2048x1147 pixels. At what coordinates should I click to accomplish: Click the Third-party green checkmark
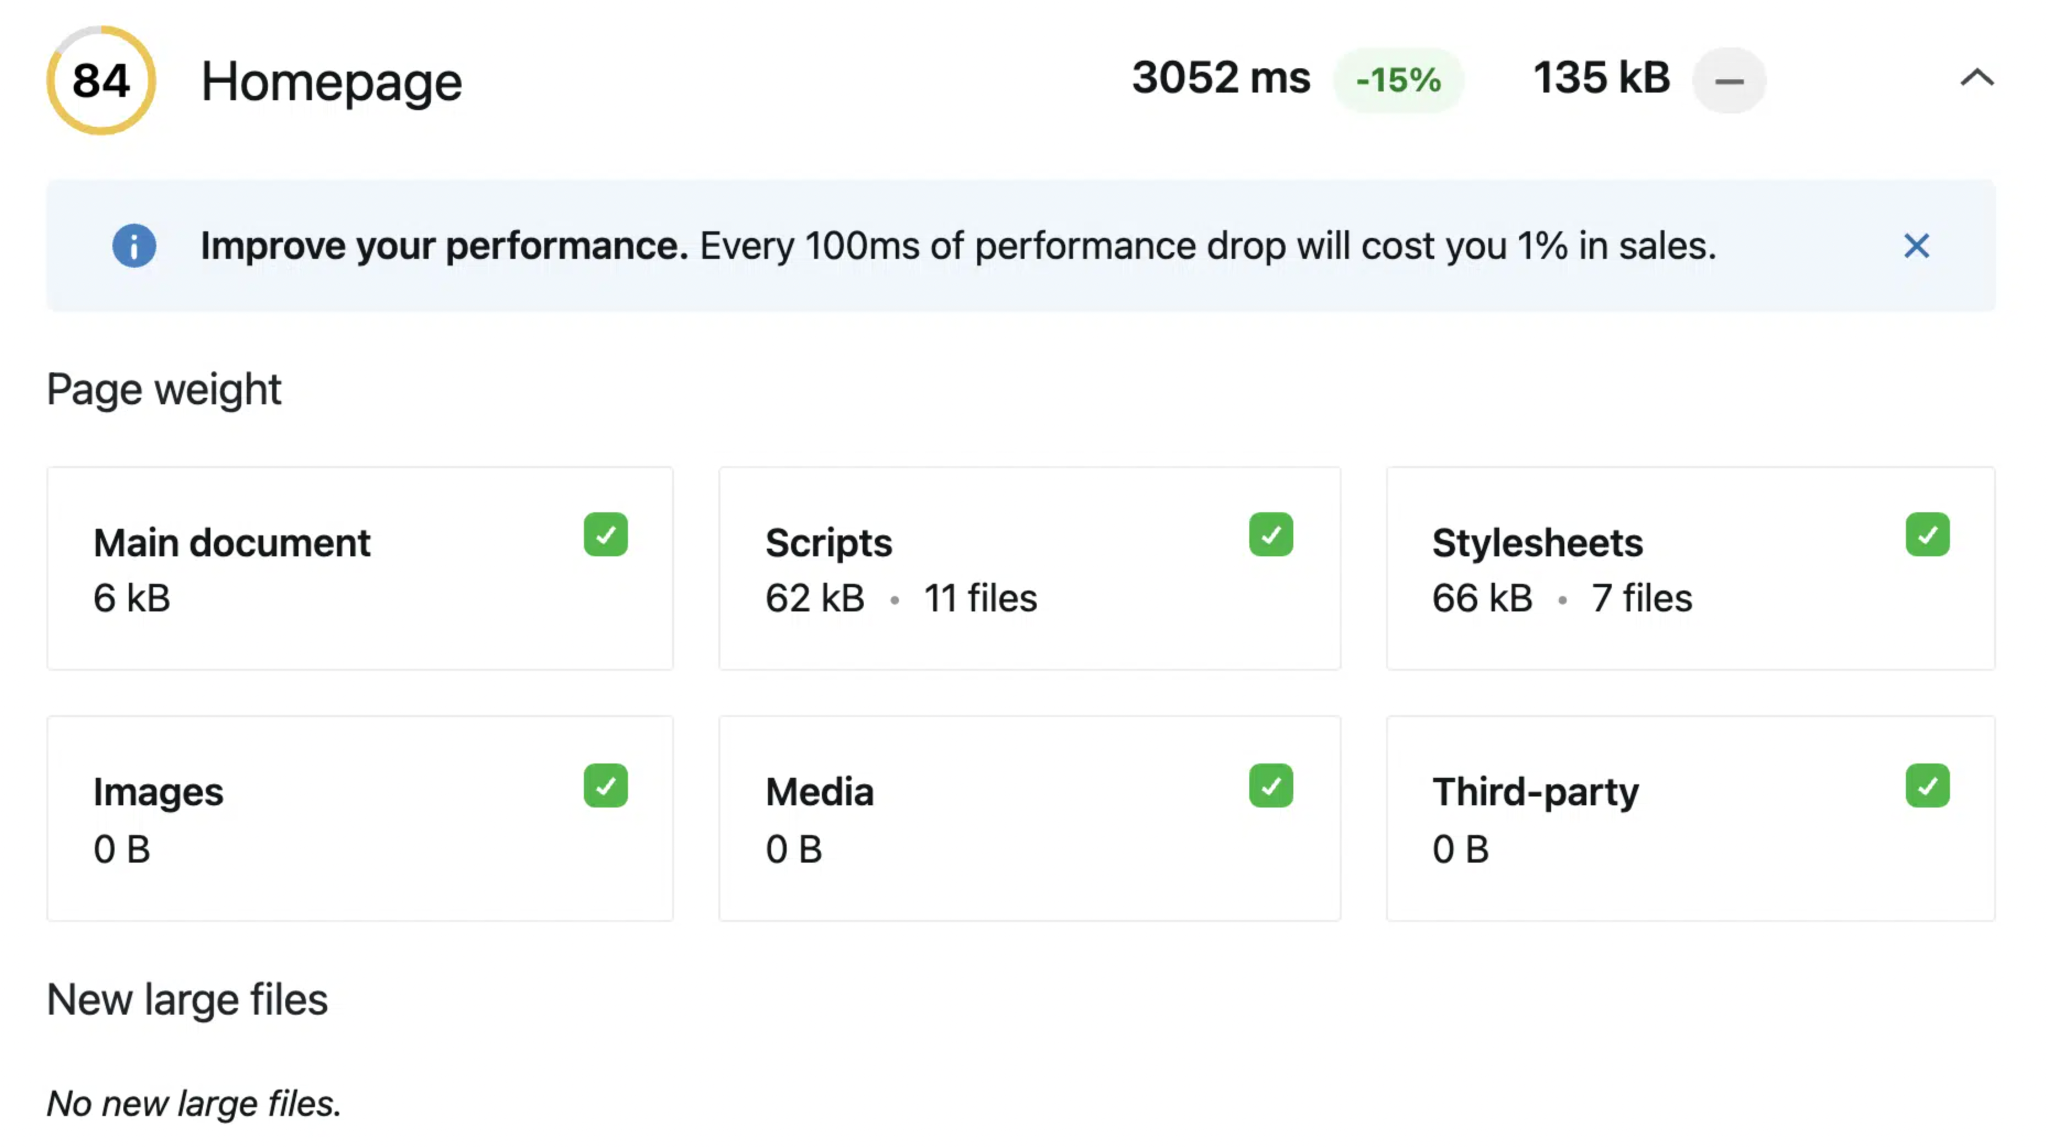tap(1927, 786)
